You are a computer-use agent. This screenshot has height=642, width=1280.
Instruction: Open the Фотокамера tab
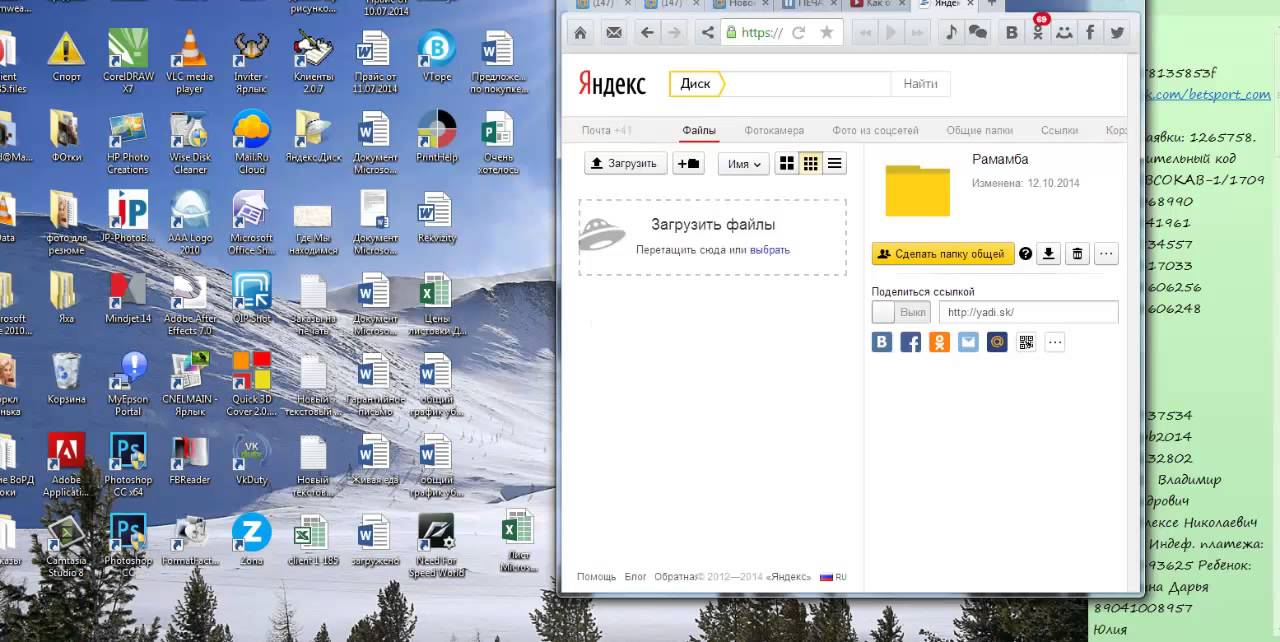pos(774,130)
